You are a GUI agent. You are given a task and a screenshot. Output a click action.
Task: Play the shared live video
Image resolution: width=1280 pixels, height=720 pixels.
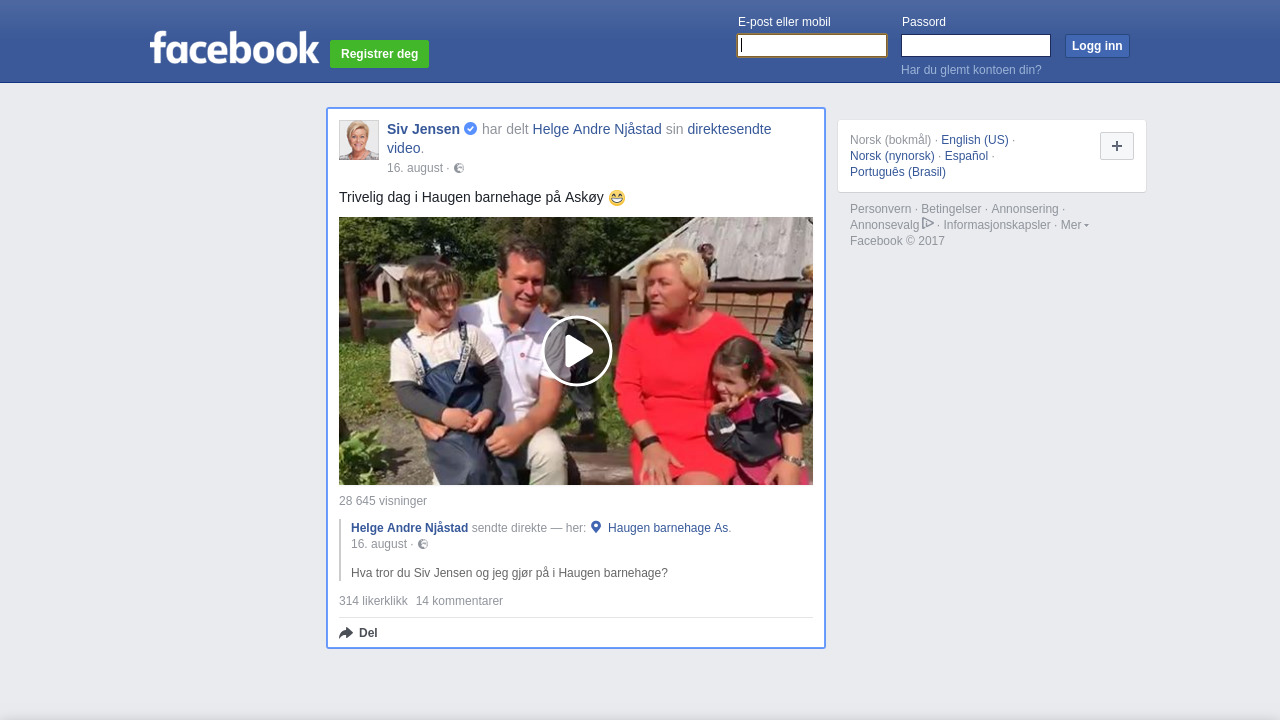tap(576, 351)
